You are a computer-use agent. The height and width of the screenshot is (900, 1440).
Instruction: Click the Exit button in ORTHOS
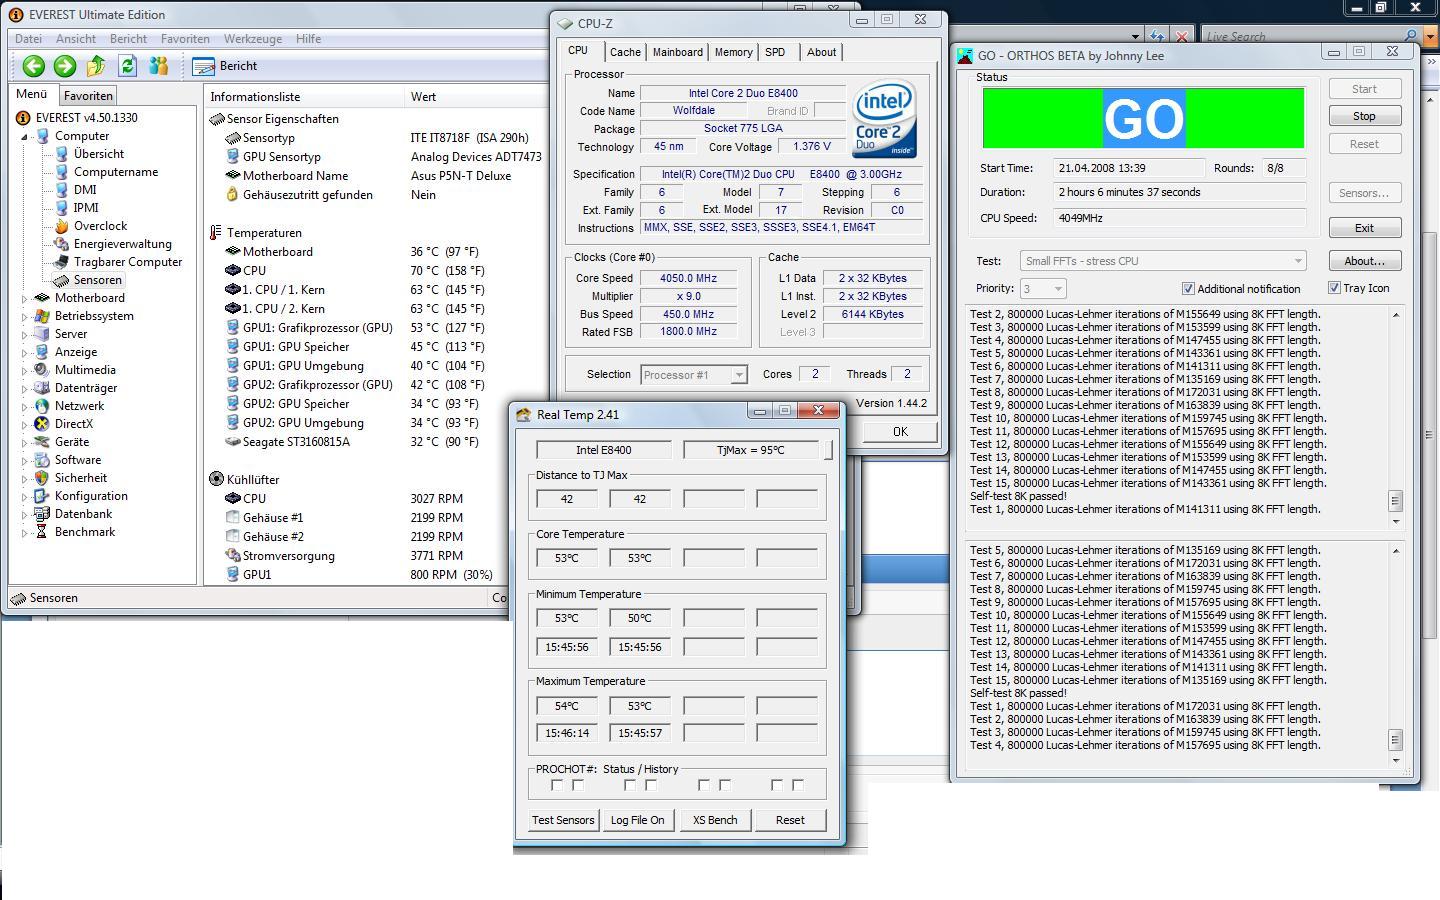pos(1364,228)
